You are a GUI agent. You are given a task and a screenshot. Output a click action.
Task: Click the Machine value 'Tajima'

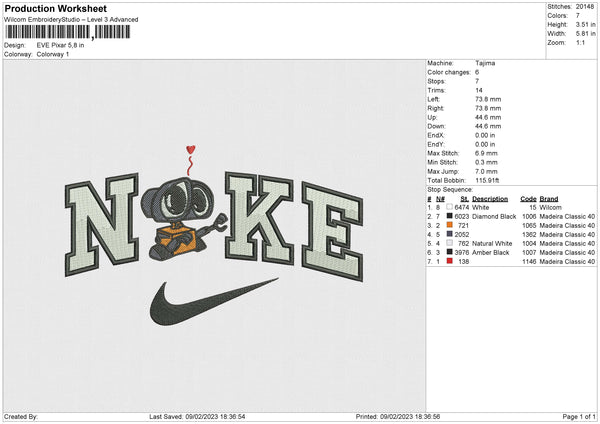tap(485, 63)
